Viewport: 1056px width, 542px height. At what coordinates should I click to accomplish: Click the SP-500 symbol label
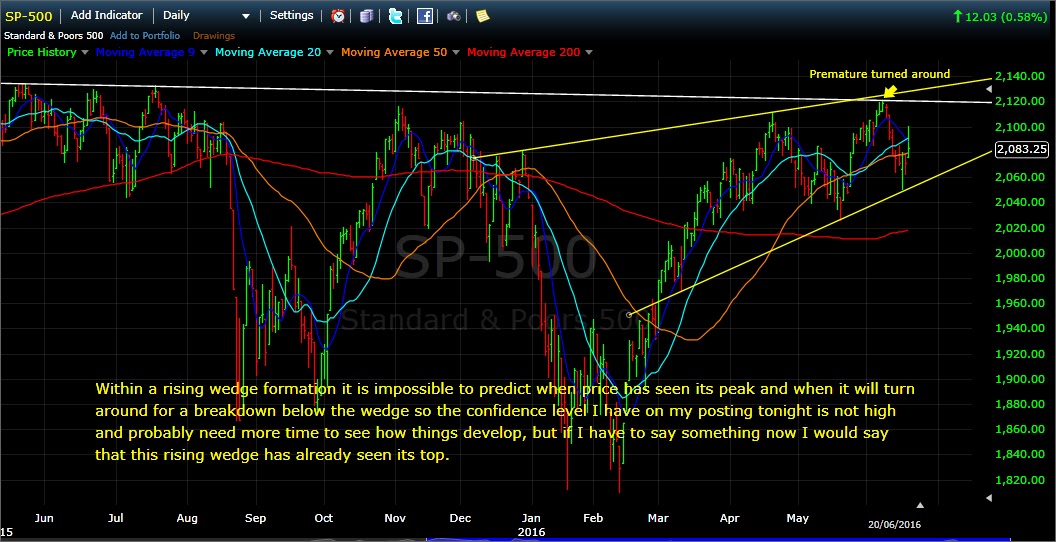tap(28, 16)
